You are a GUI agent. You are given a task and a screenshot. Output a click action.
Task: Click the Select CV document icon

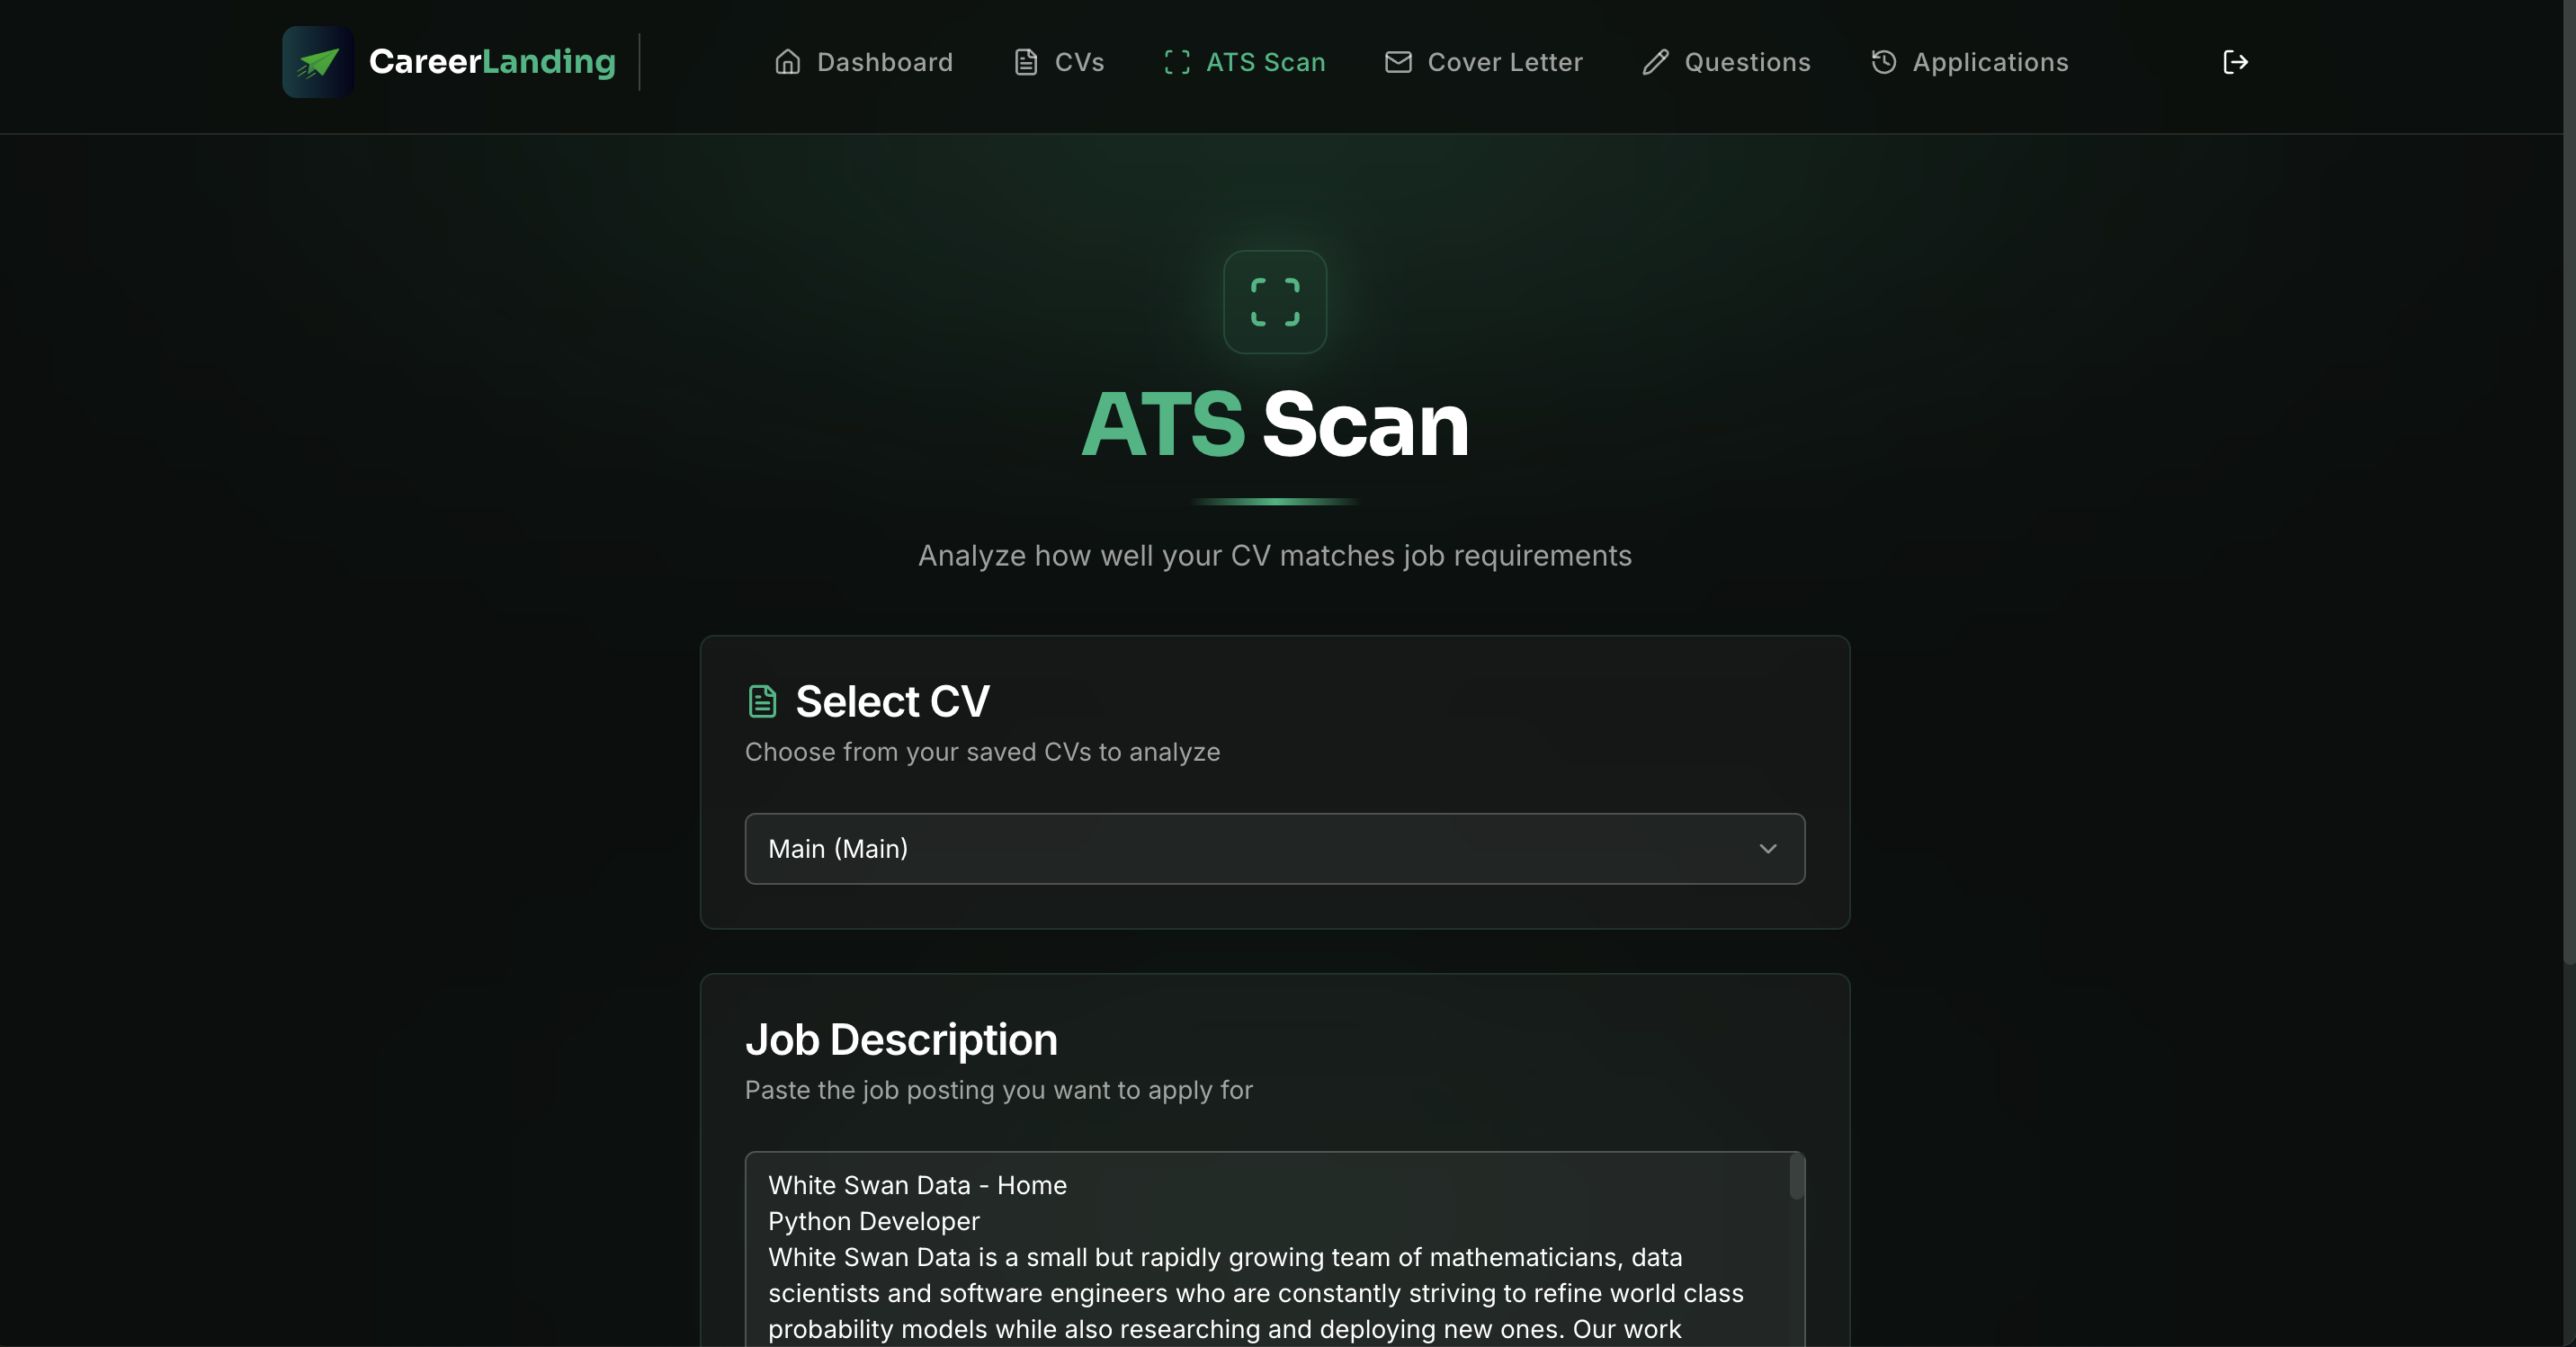tap(762, 701)
